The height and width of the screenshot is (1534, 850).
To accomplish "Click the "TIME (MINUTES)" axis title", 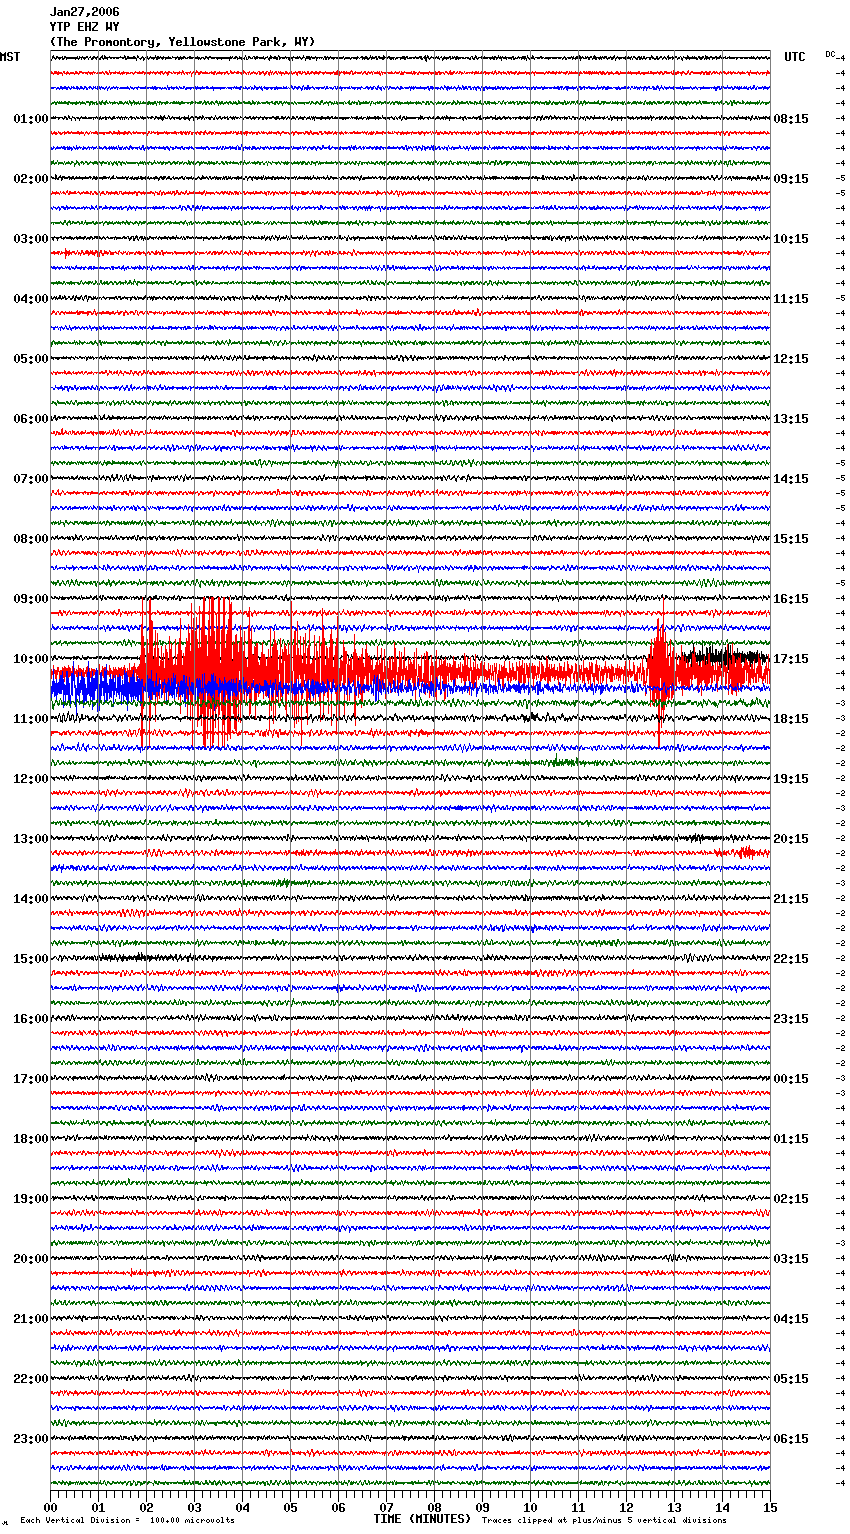I will click(x=422, y=1519).
